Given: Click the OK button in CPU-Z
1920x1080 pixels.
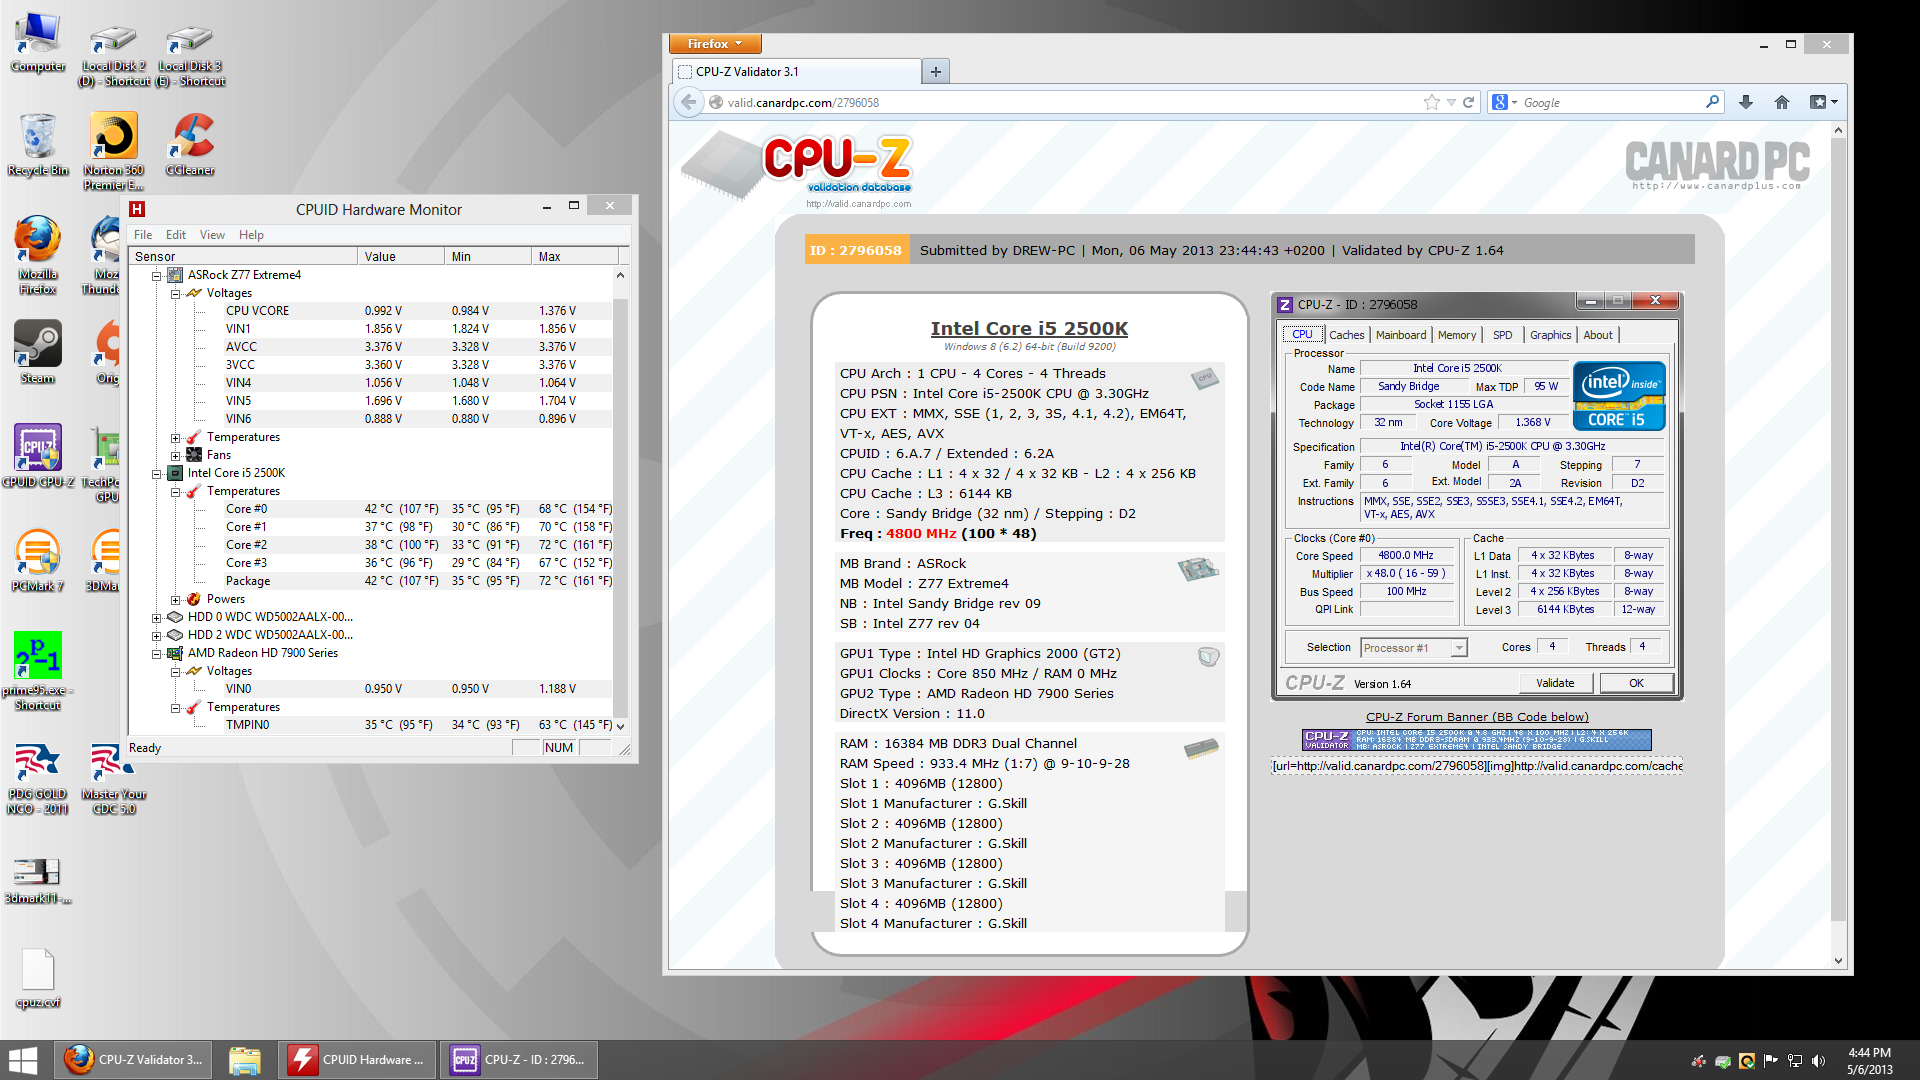Looking at the screenshot, I should [1636, 683].
